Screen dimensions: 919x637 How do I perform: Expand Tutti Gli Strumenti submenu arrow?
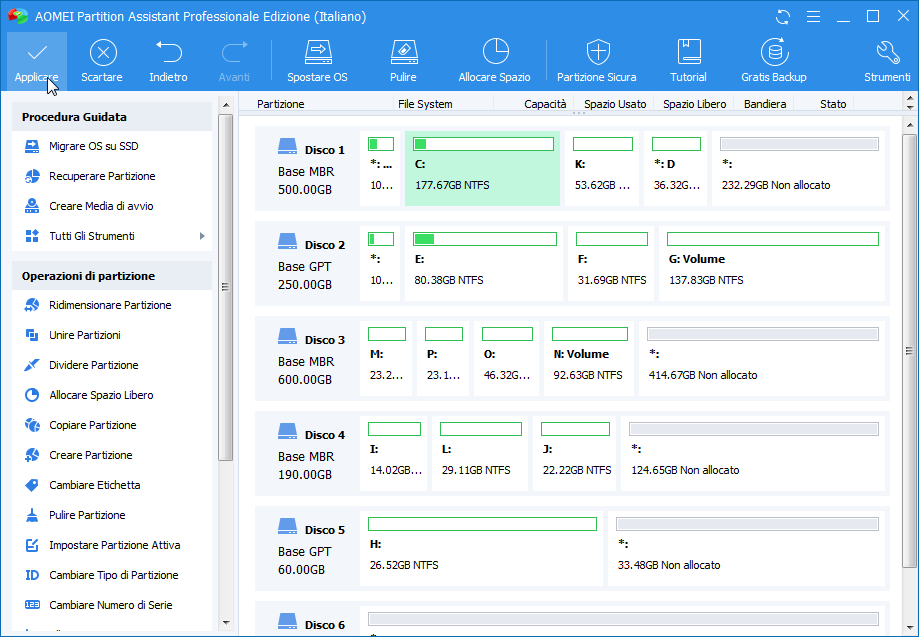point(202,236)
